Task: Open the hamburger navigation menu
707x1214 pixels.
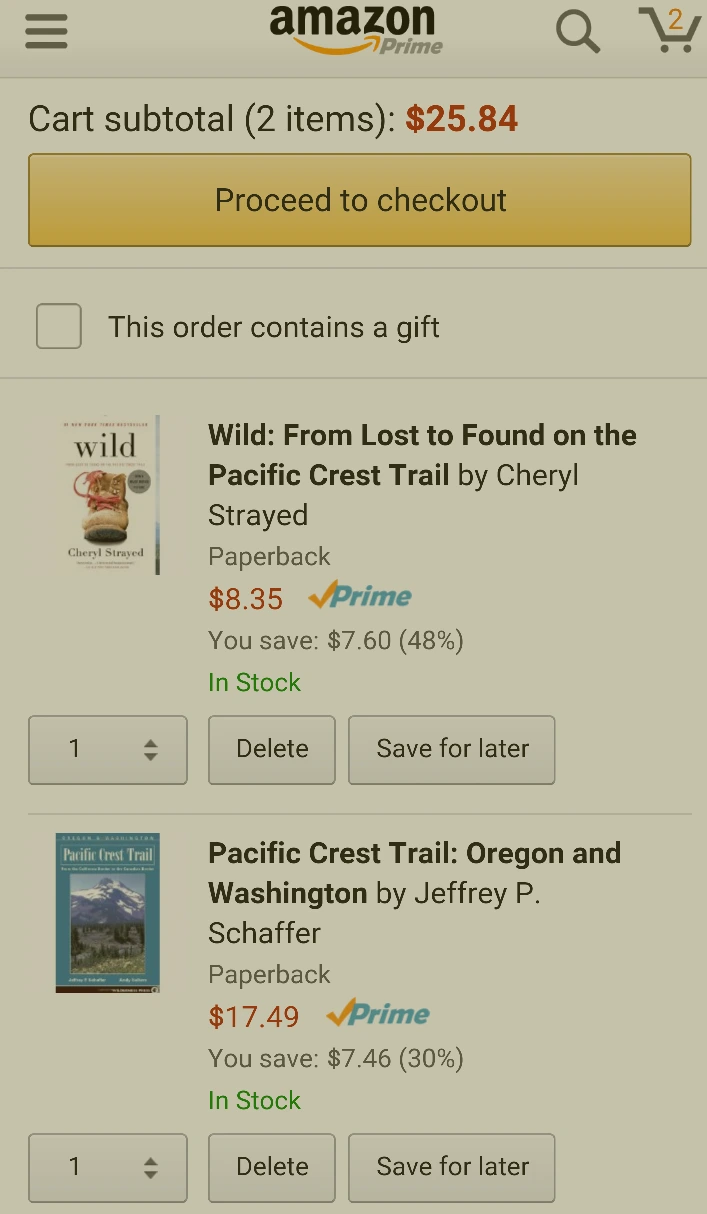Action: (46, 31)
